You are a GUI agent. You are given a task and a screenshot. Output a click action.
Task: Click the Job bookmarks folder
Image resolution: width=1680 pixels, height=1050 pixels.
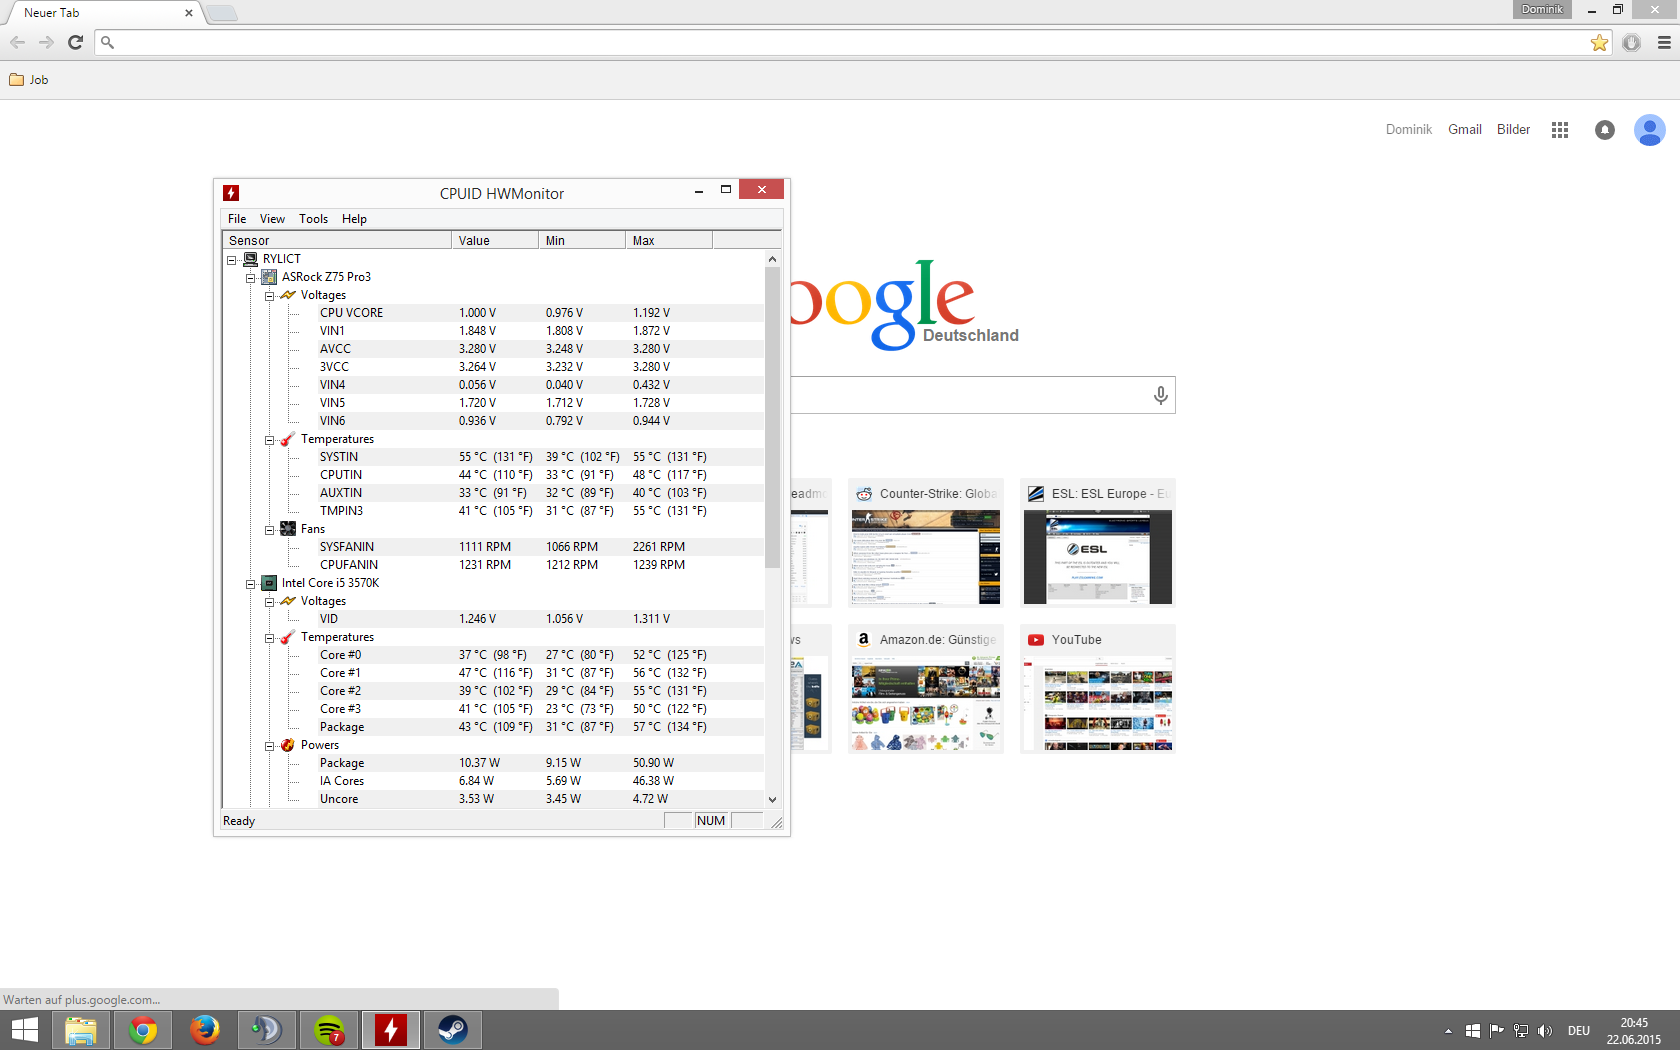pyautogui.click(x=29, y=80)
